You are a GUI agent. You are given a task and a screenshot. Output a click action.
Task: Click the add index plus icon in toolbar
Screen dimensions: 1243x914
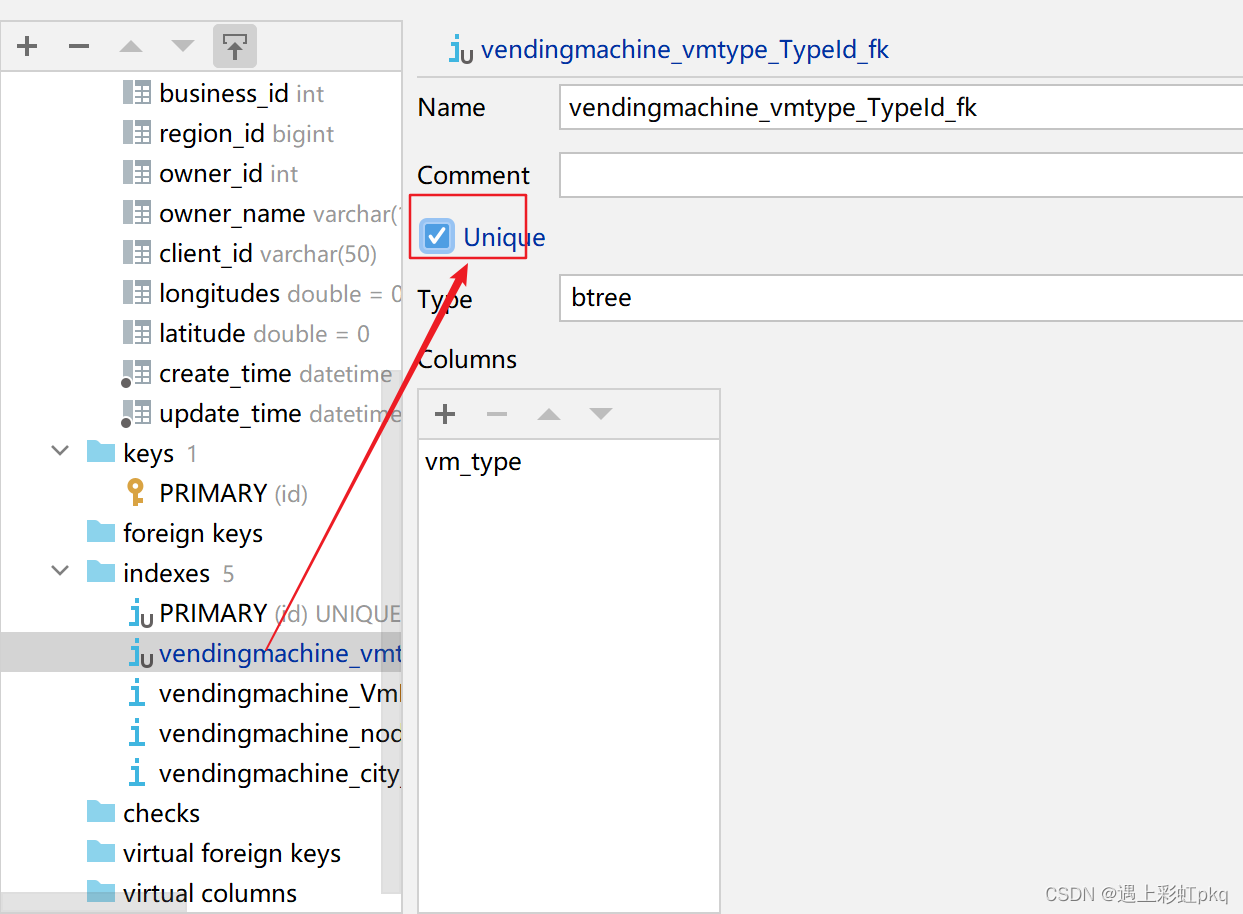(27, 45)
